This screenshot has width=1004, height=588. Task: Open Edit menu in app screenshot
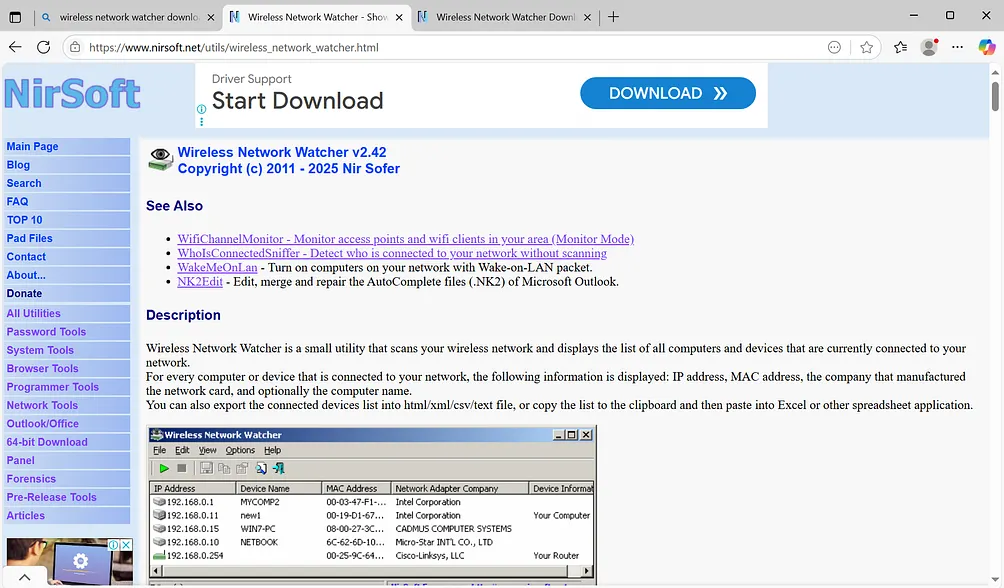[x=182, y=450]
